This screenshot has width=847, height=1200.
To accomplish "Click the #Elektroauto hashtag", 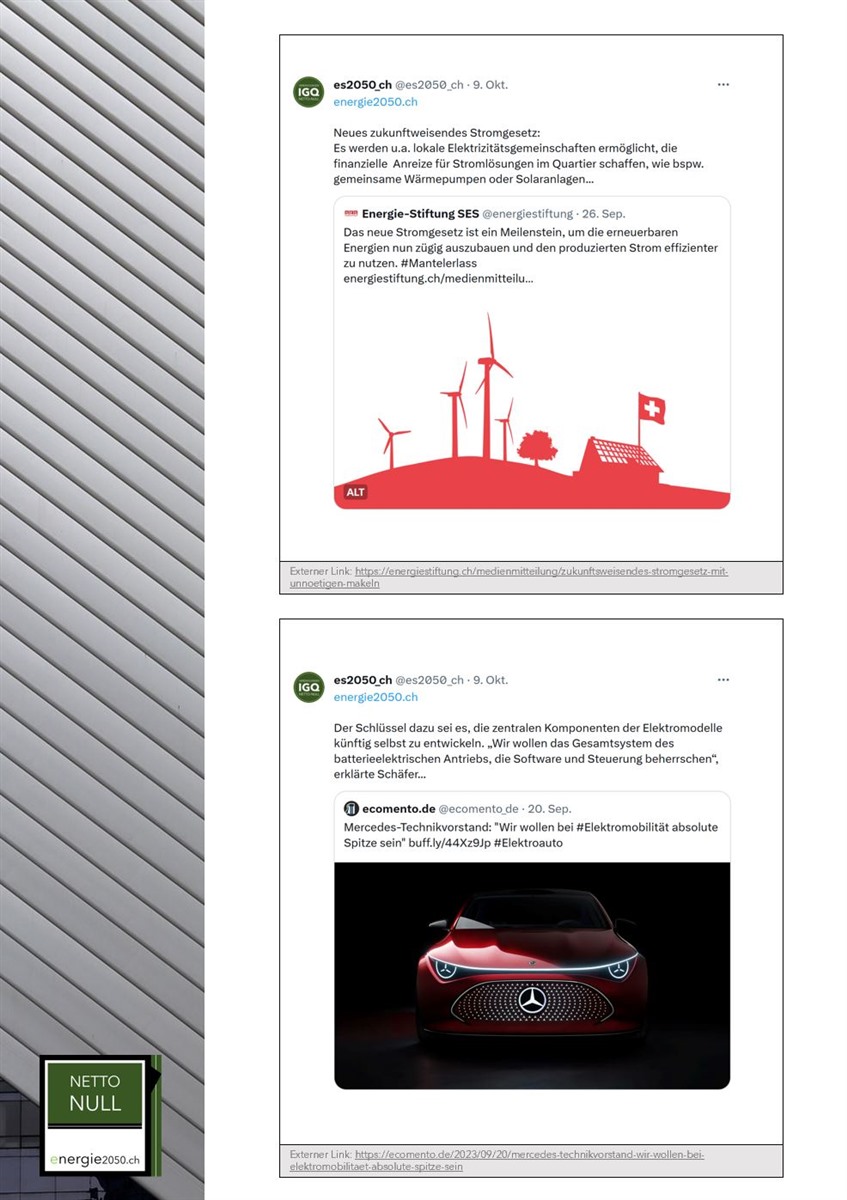I will [x=528, y=843].
